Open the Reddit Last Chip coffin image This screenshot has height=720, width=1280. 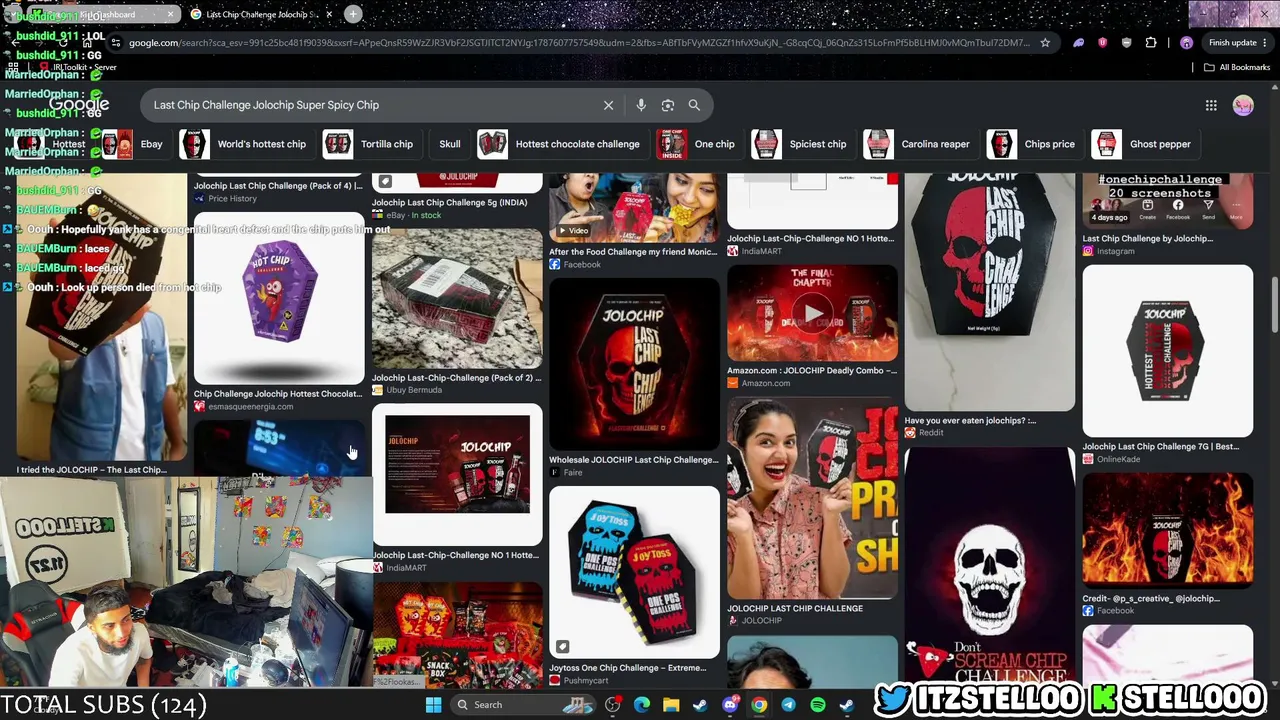990,292
